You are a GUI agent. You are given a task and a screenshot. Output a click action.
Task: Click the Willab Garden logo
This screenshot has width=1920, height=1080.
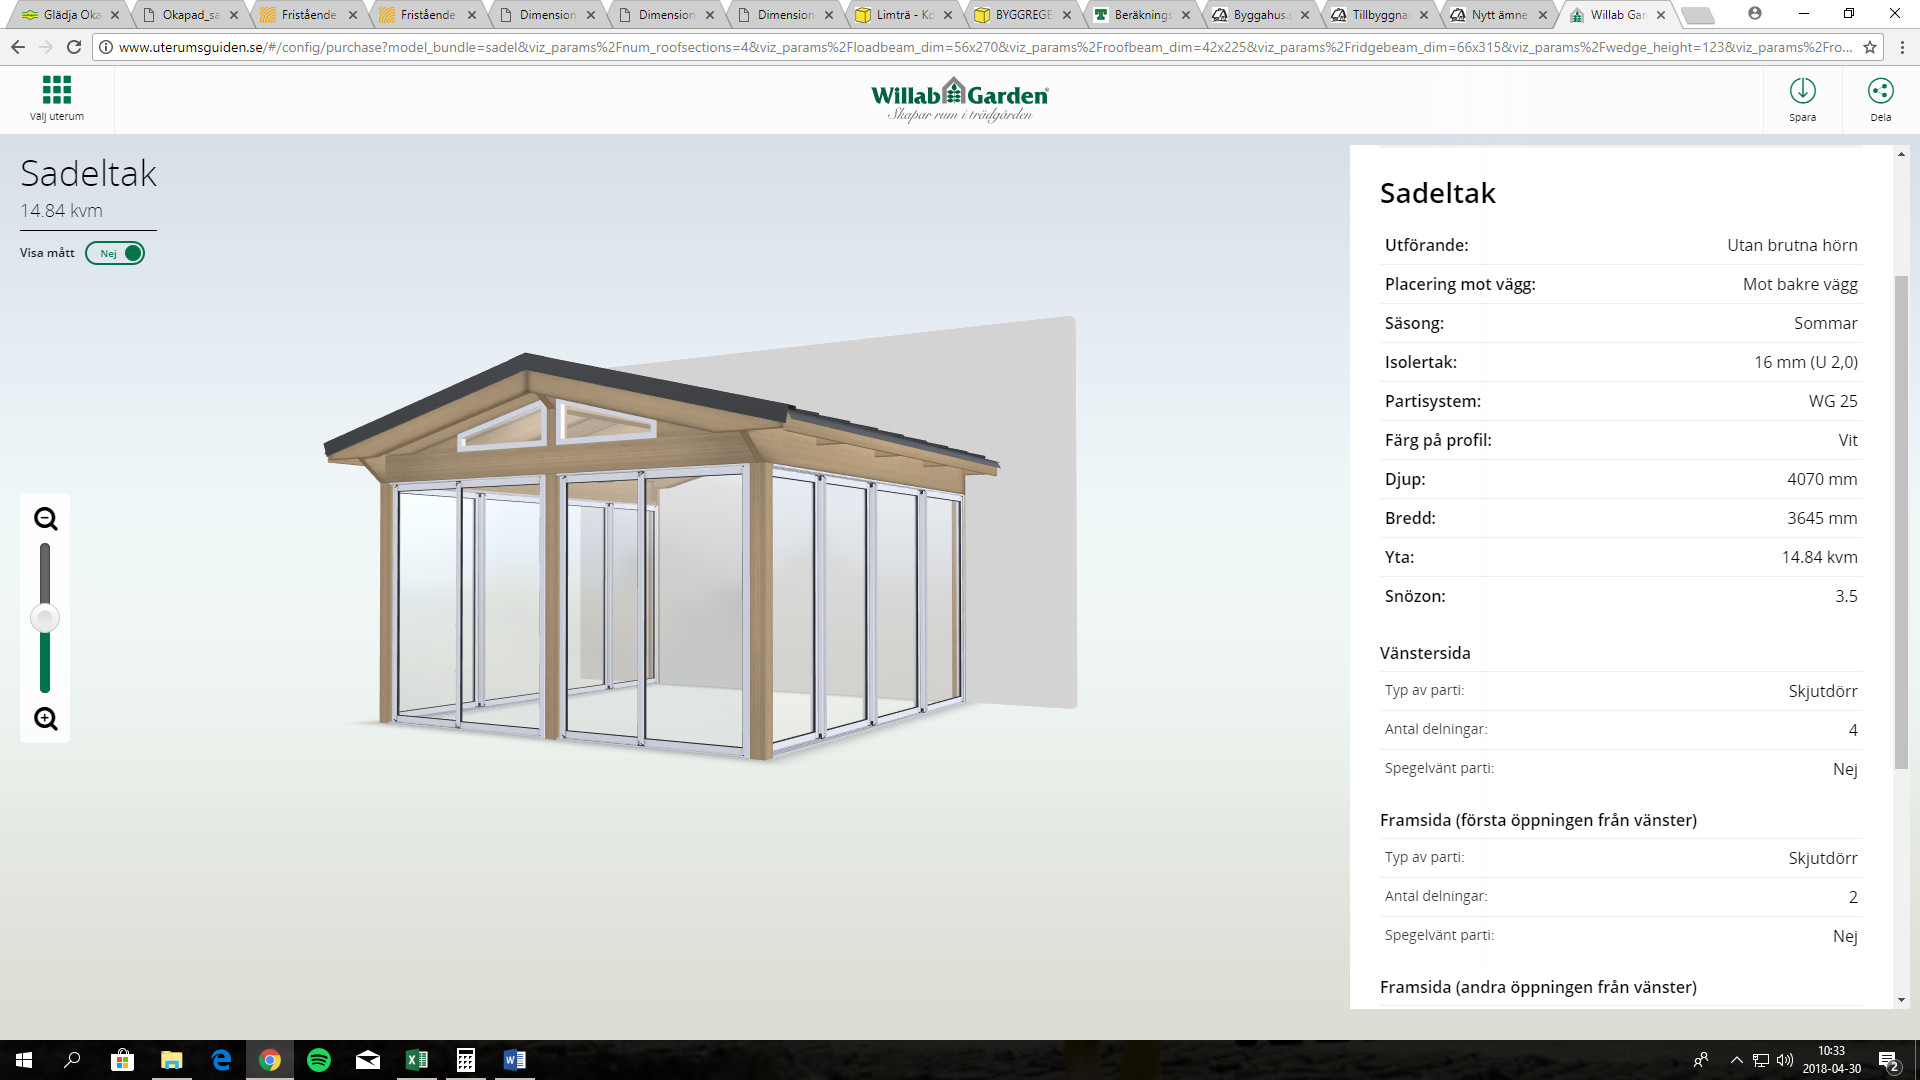(960, 99)
